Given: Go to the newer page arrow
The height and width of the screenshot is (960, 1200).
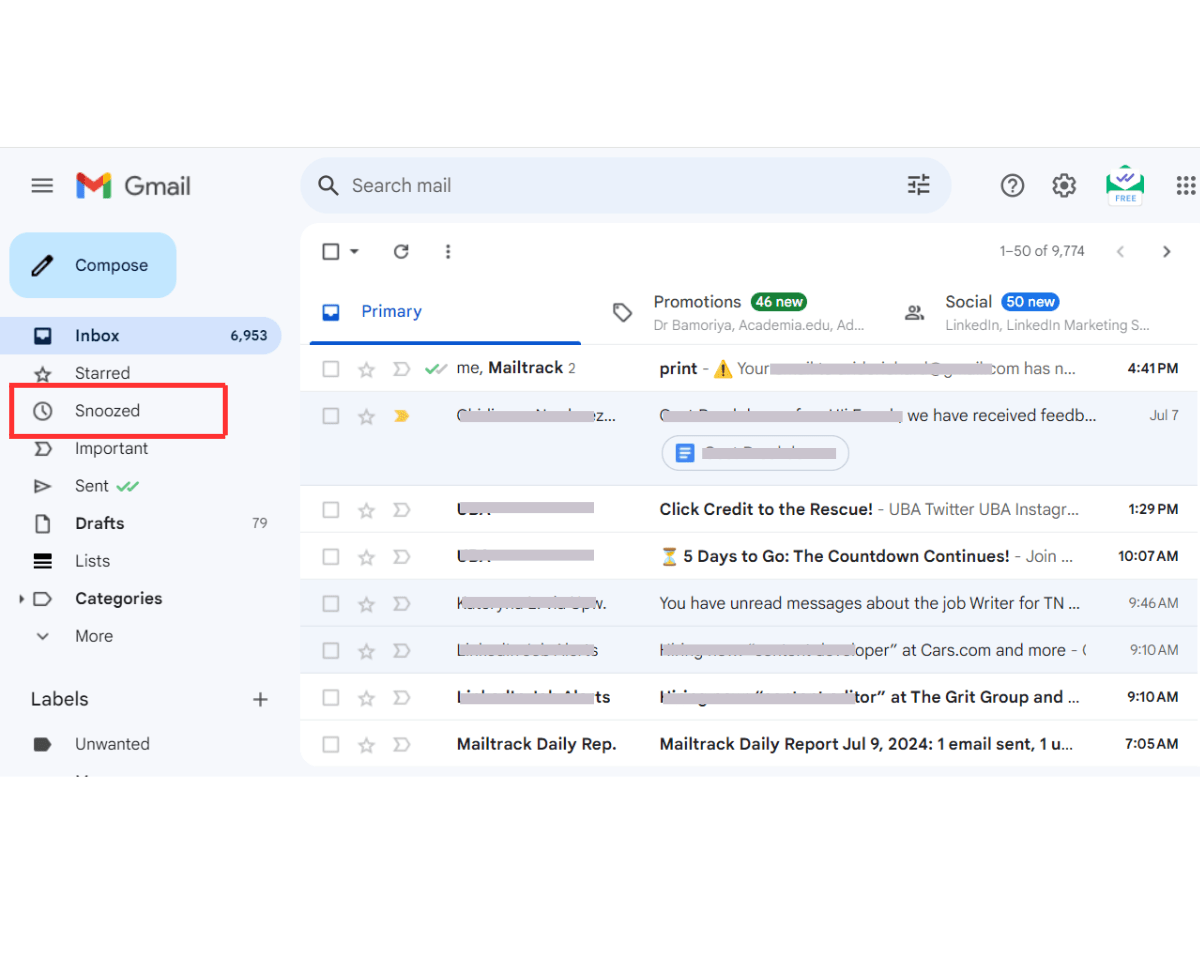Looking at the screenshot, I should click(x=1120, y=251).
